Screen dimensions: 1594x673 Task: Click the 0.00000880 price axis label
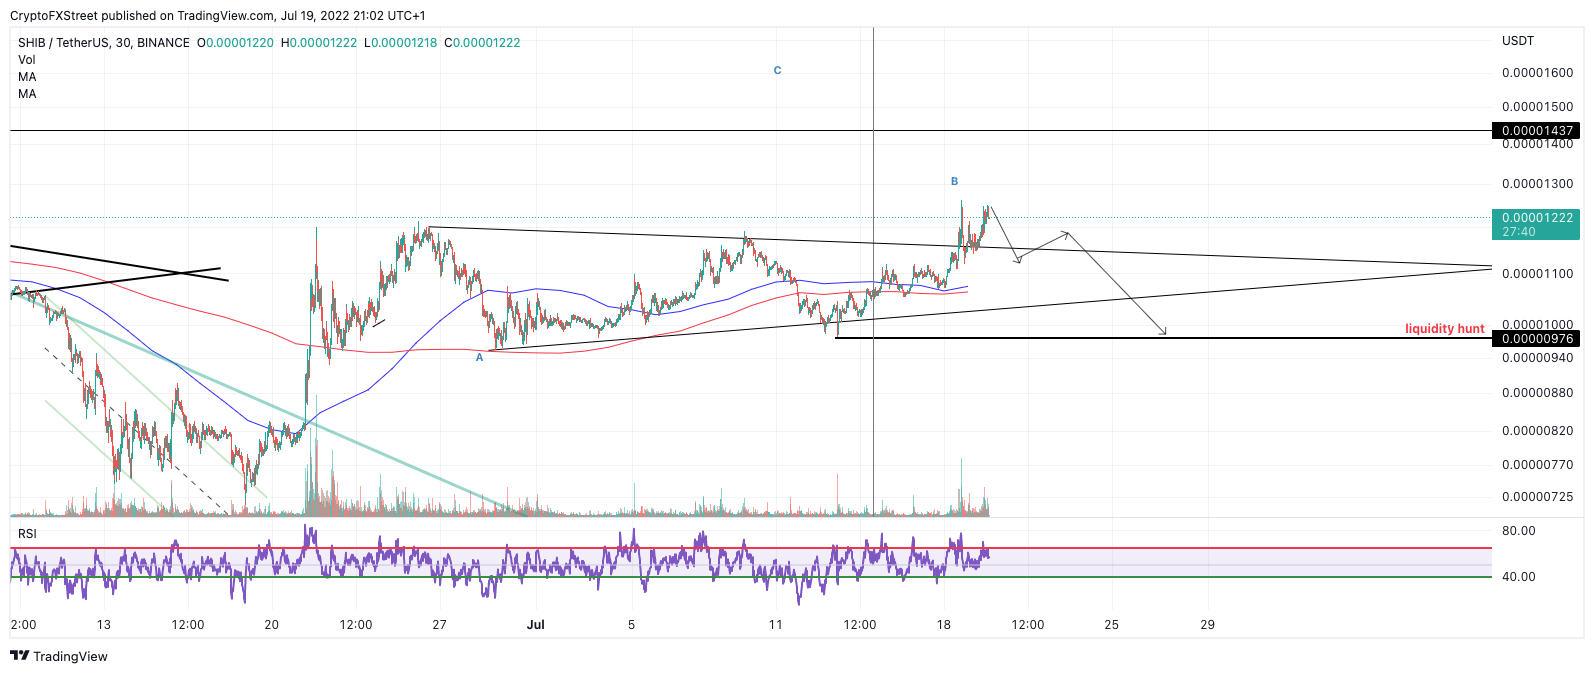point(1537,392)
